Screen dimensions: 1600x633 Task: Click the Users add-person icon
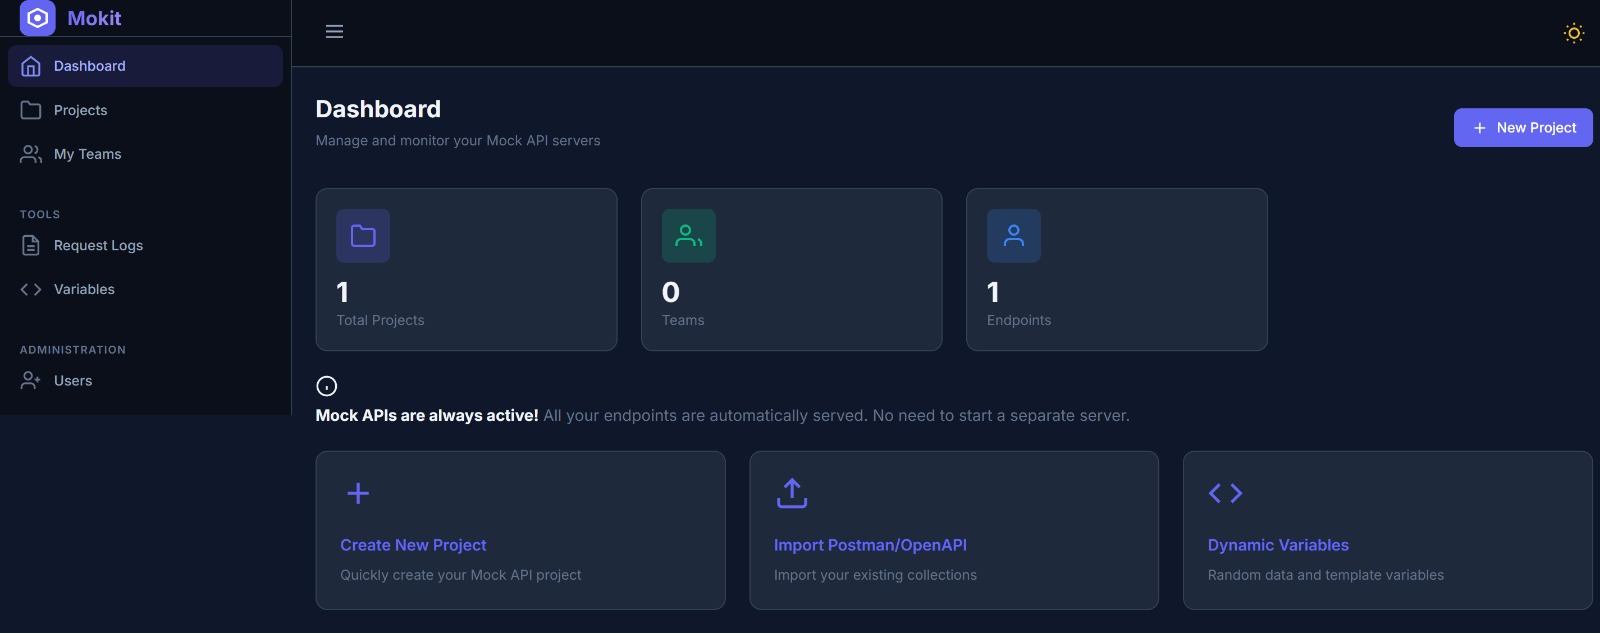click(31, 381)
